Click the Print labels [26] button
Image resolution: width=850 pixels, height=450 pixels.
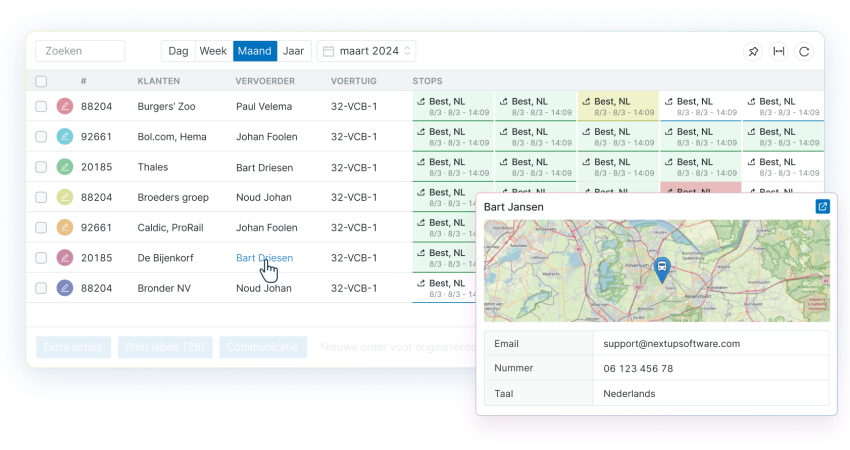coord(165,347)
